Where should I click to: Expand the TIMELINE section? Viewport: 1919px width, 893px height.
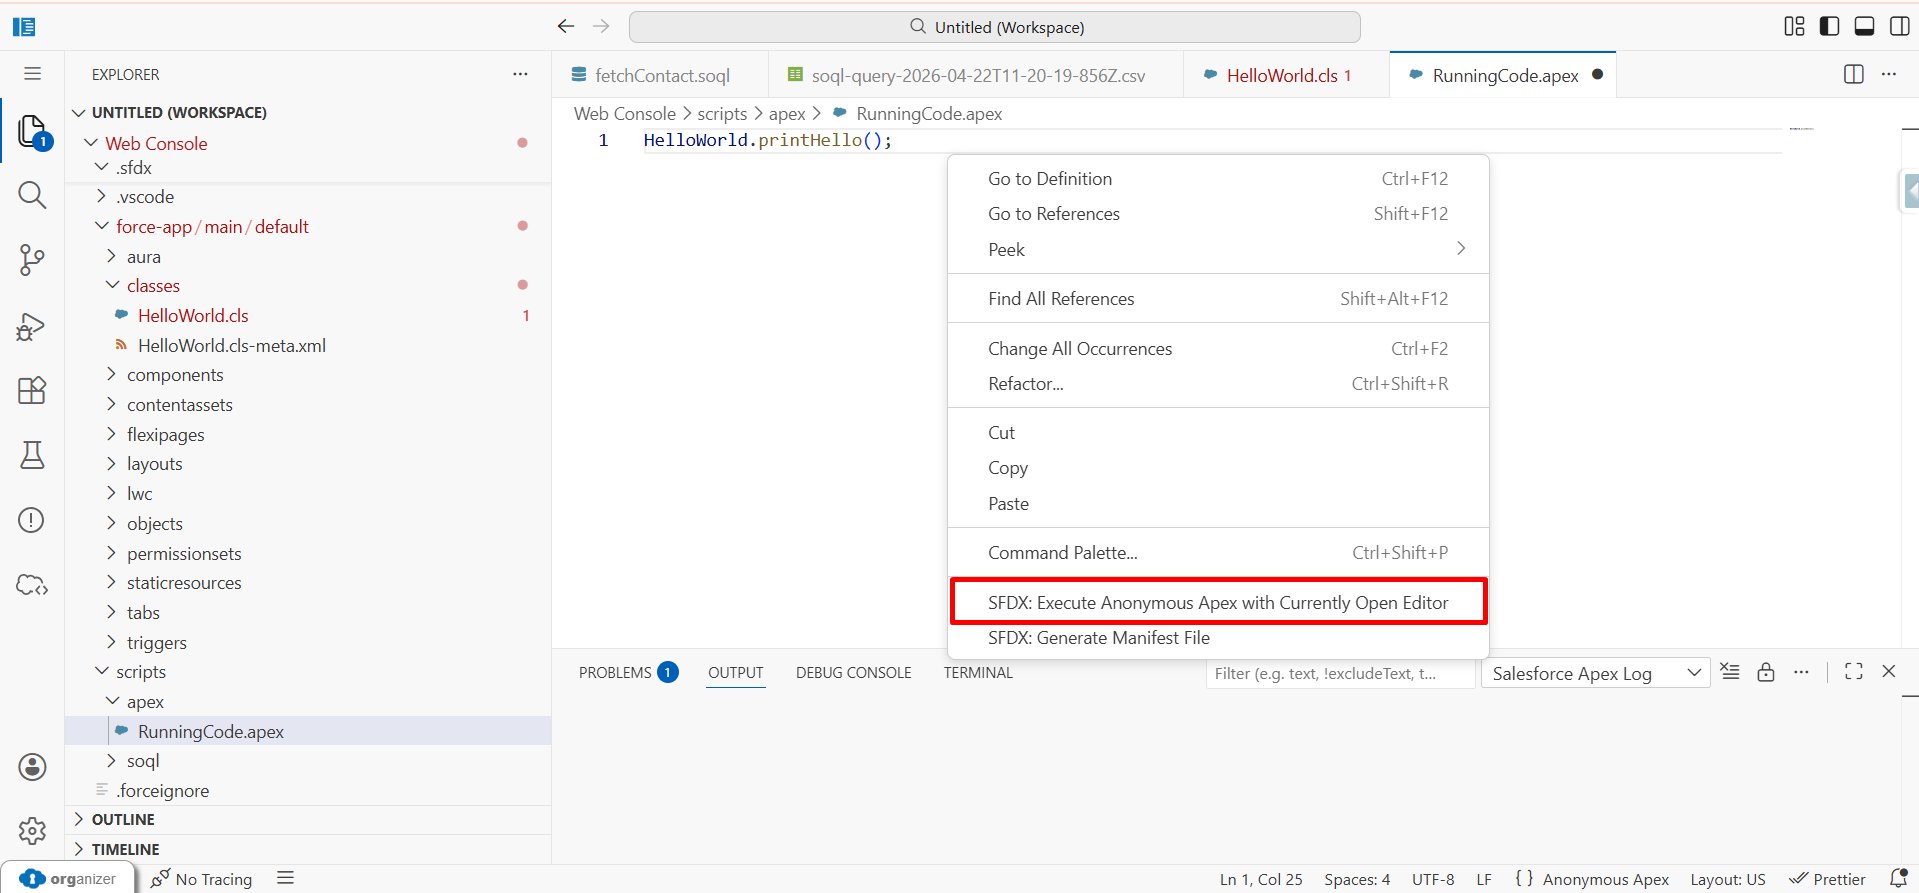point(308,850)
